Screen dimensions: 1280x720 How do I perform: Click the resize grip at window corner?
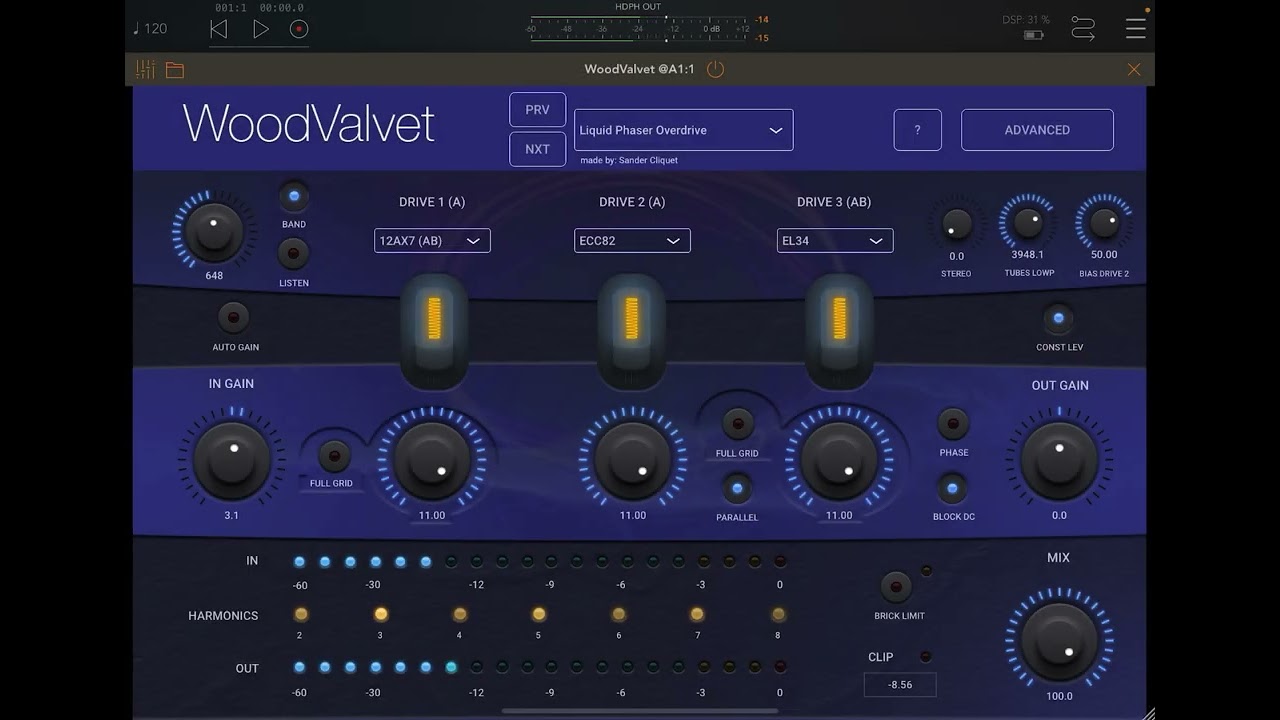(1147, 713)
